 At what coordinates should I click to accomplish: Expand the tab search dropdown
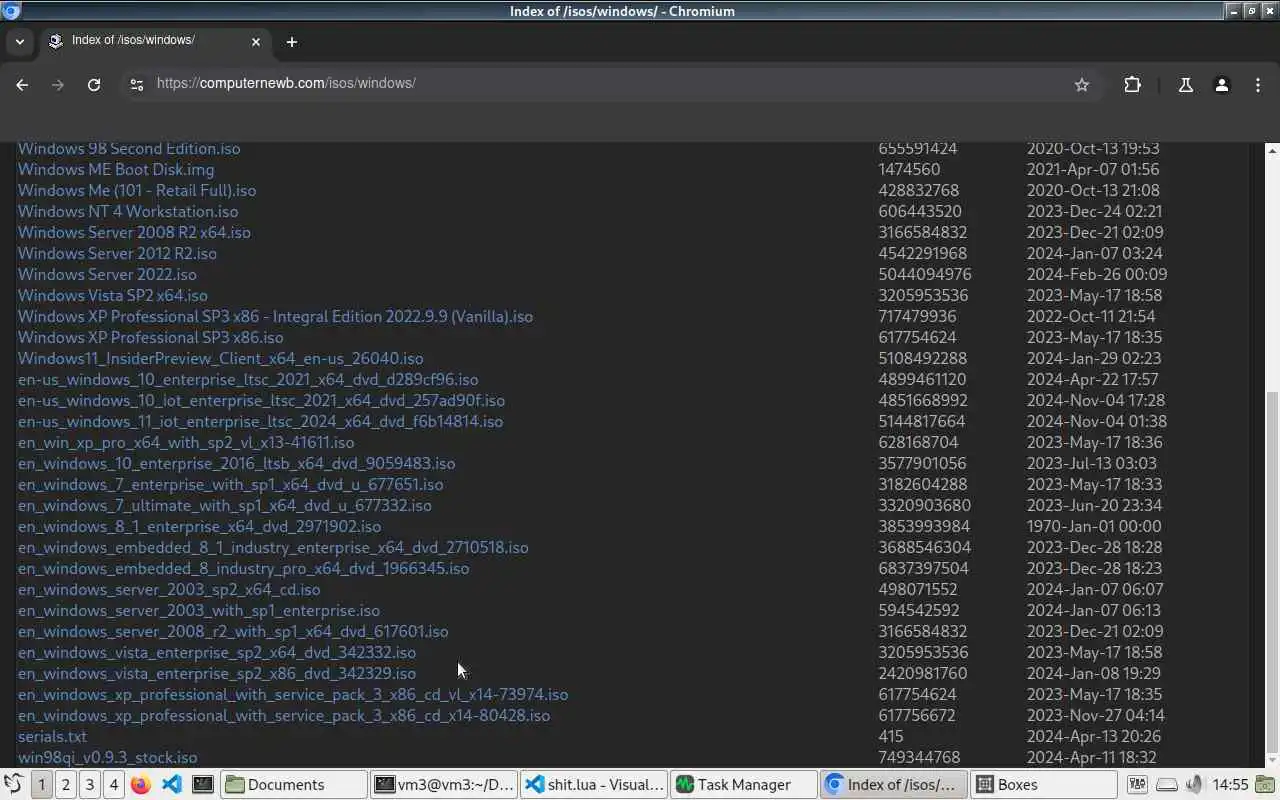click(19, 42)
